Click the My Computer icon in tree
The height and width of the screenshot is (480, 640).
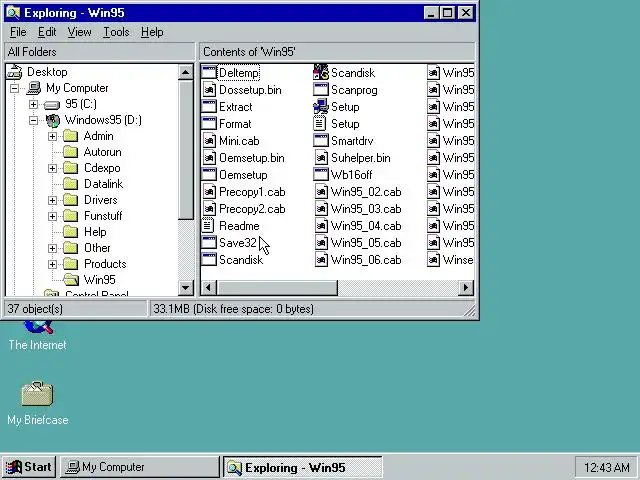34,88
